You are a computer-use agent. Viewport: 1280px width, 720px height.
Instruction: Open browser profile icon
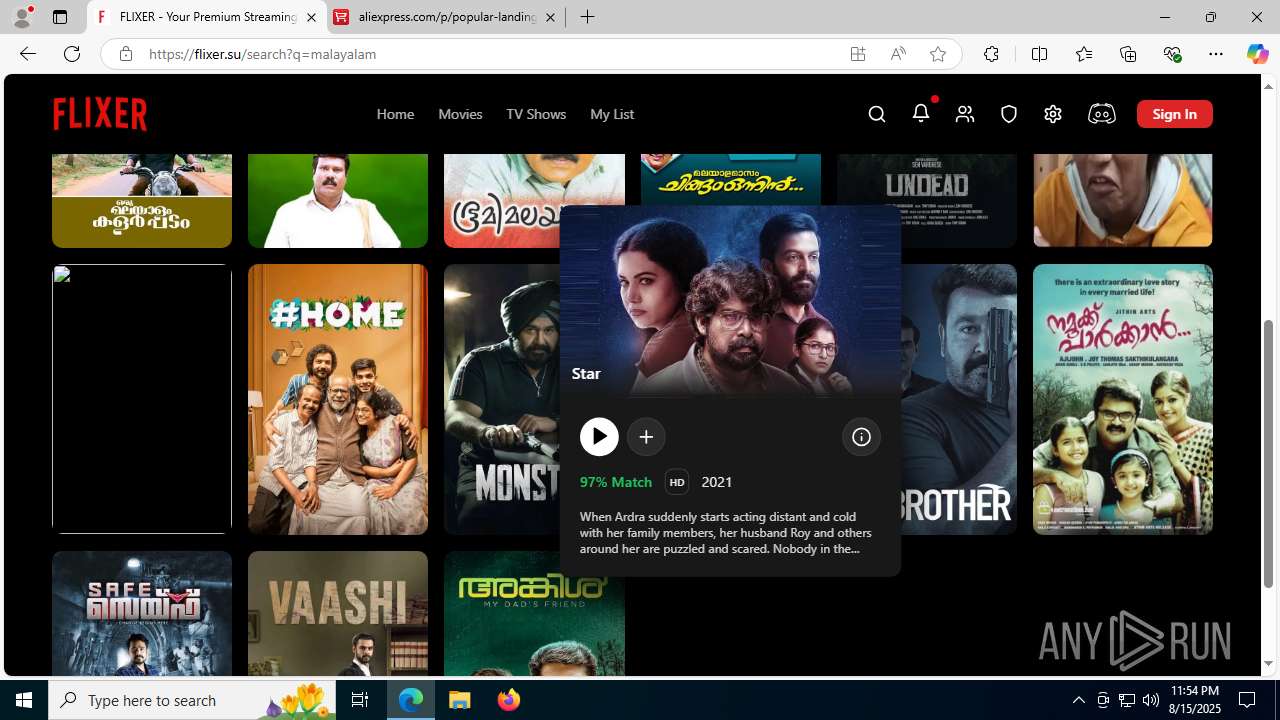coord(22,17)
